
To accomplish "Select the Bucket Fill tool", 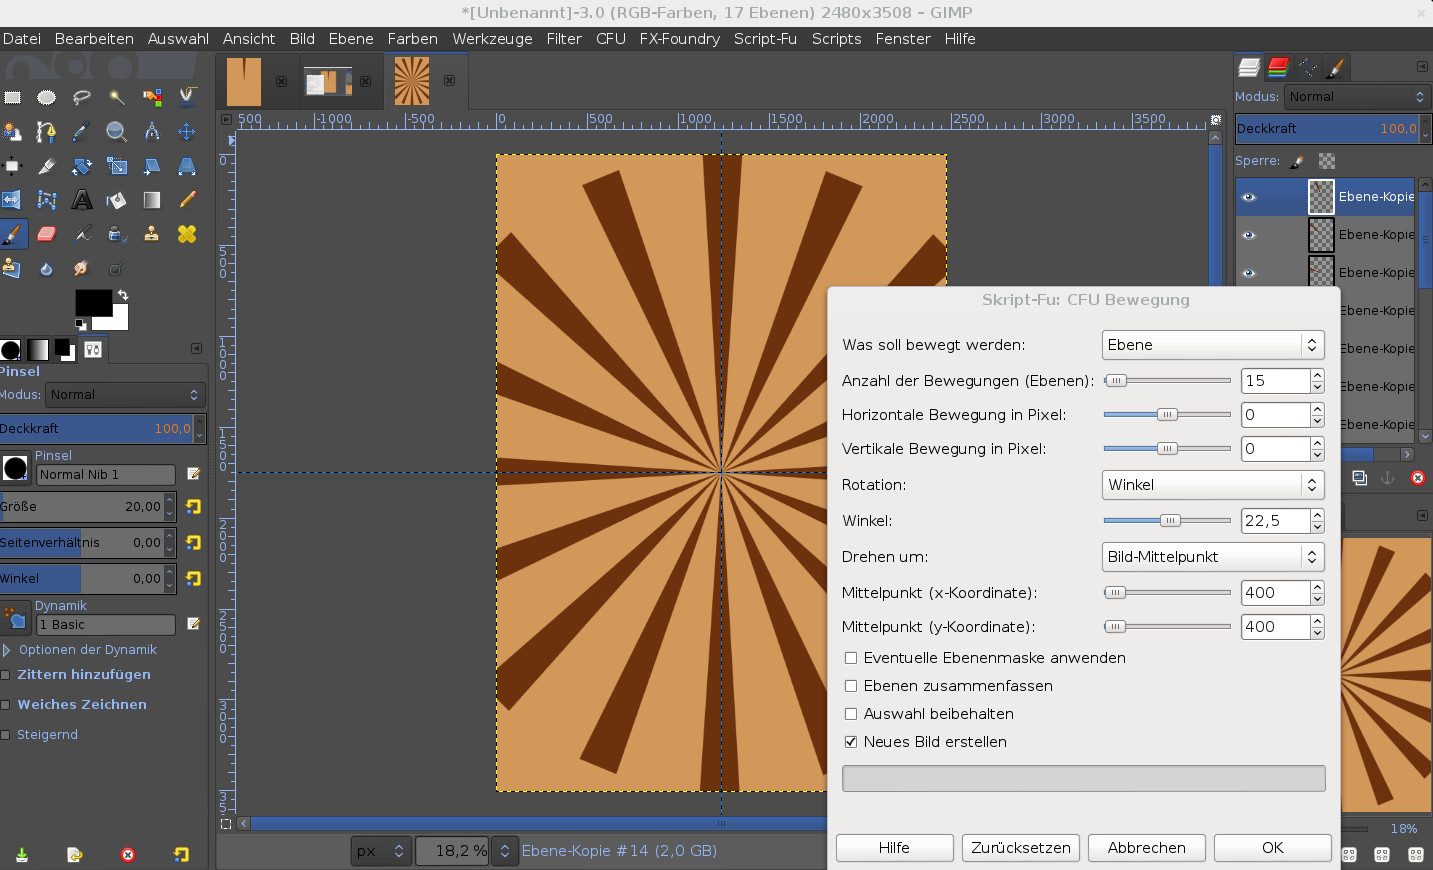I will [x=117, y=200].
